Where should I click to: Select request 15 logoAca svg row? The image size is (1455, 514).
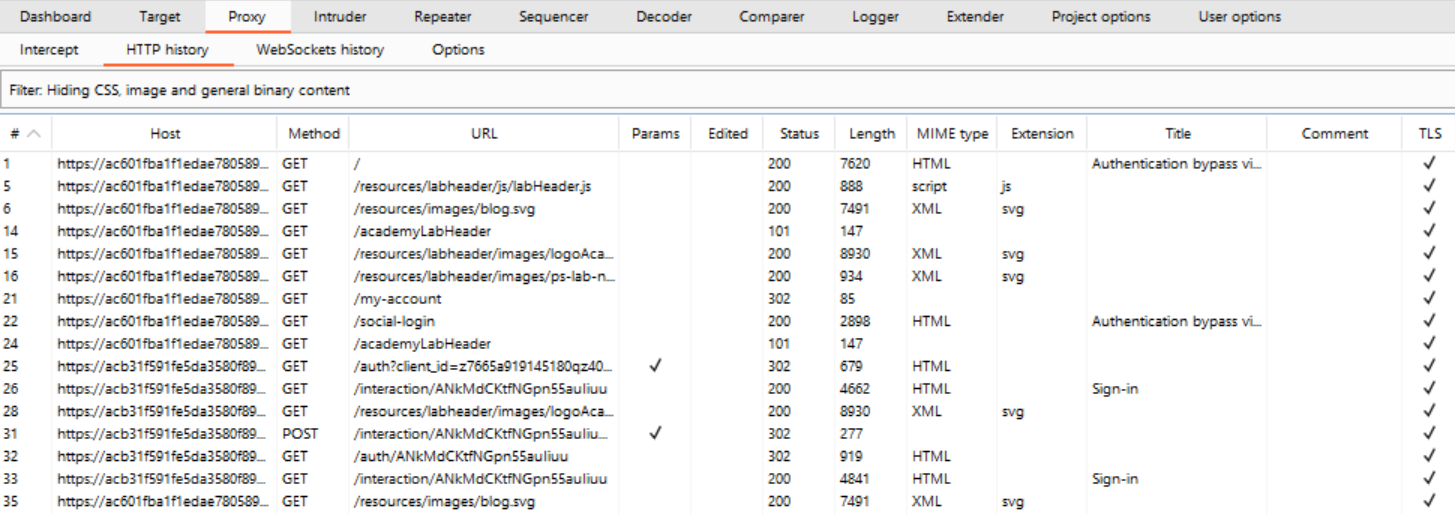click(x=727, y=254)
